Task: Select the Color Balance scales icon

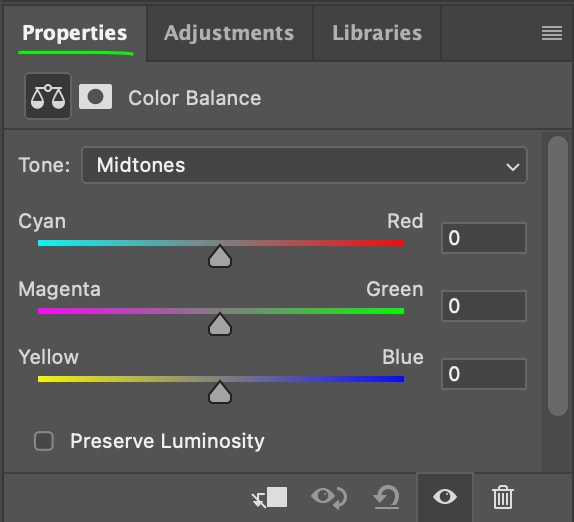Action: pos(48,96)
